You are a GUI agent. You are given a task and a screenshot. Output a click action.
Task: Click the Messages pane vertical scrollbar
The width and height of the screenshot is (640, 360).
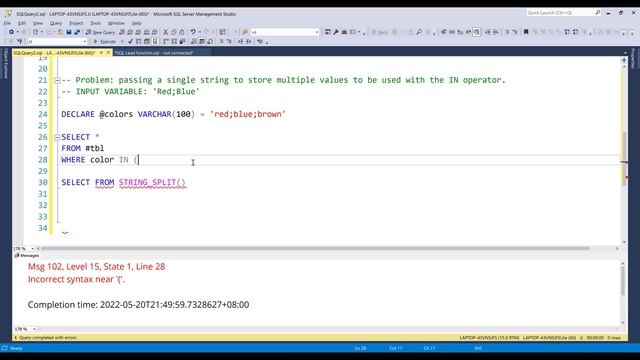click(x=623, y=282)
